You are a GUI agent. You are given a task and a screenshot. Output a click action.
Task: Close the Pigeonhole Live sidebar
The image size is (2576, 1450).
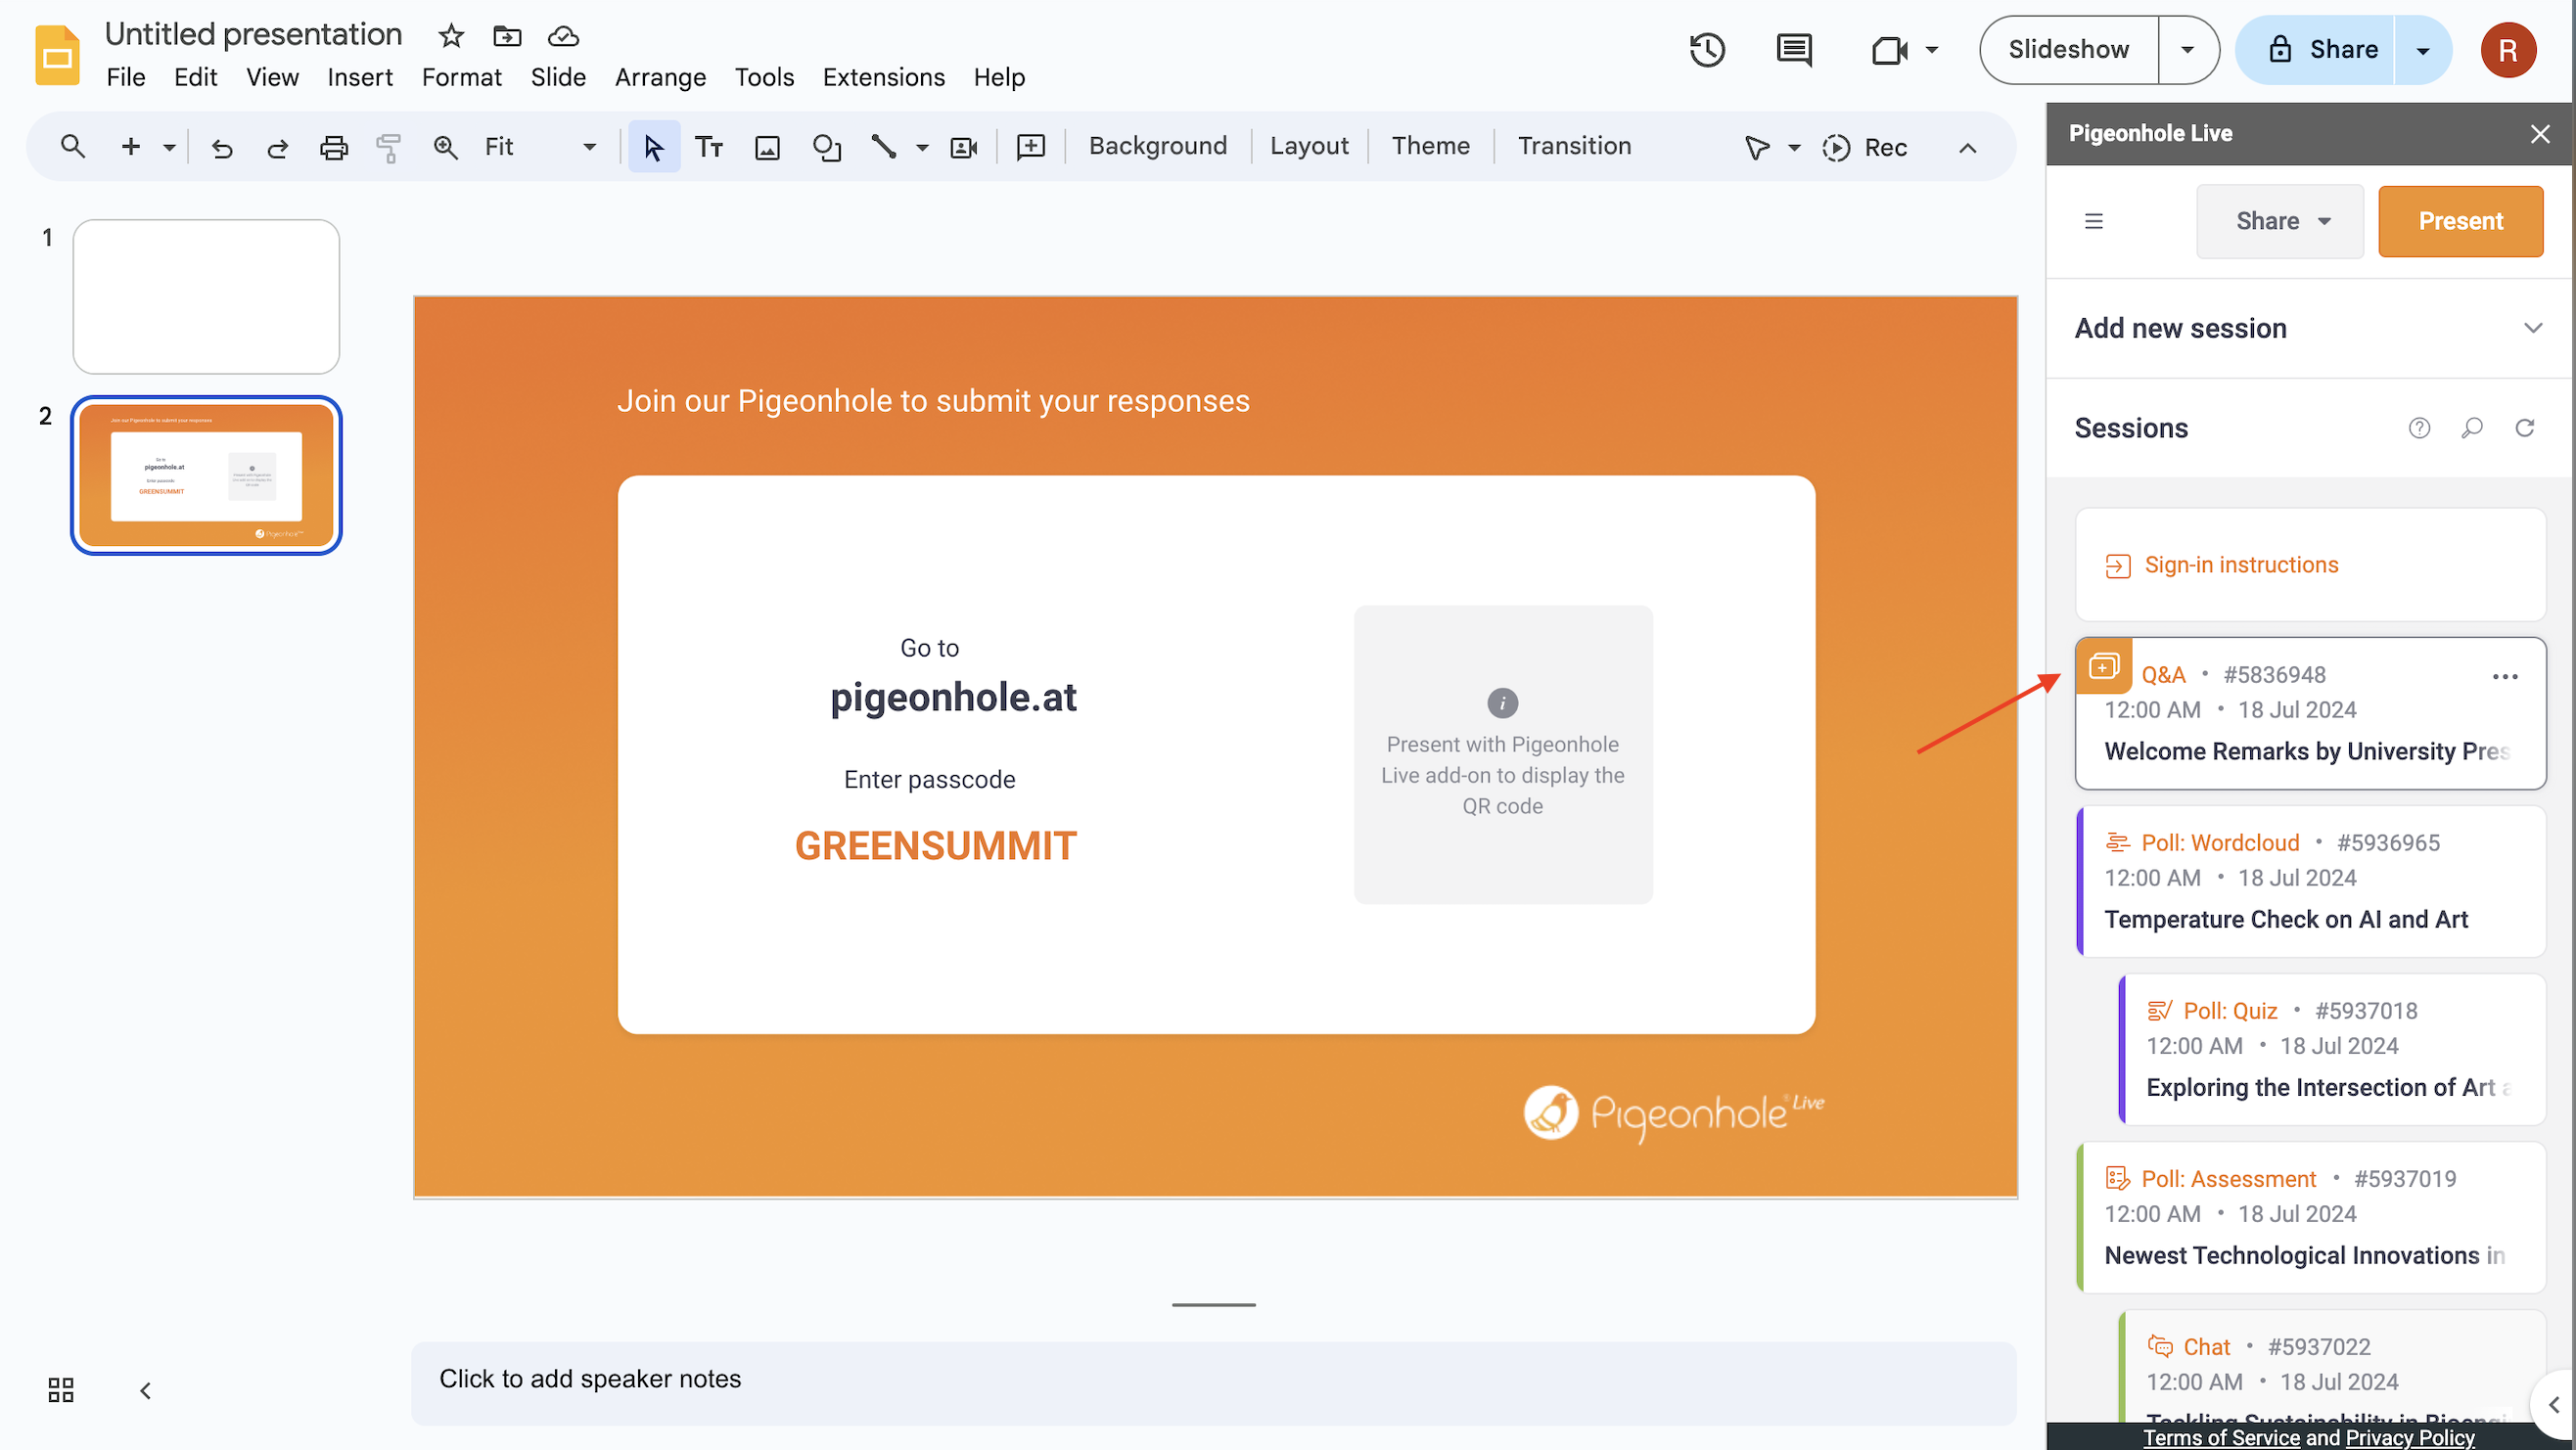click(x=2540, y=134)
